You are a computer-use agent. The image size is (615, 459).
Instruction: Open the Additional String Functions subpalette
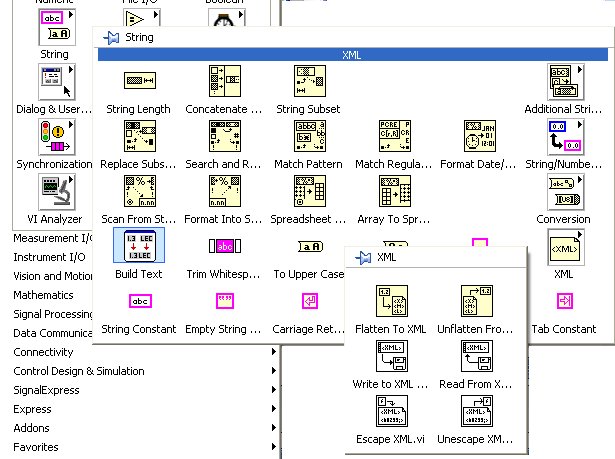(x=566, y=82)
